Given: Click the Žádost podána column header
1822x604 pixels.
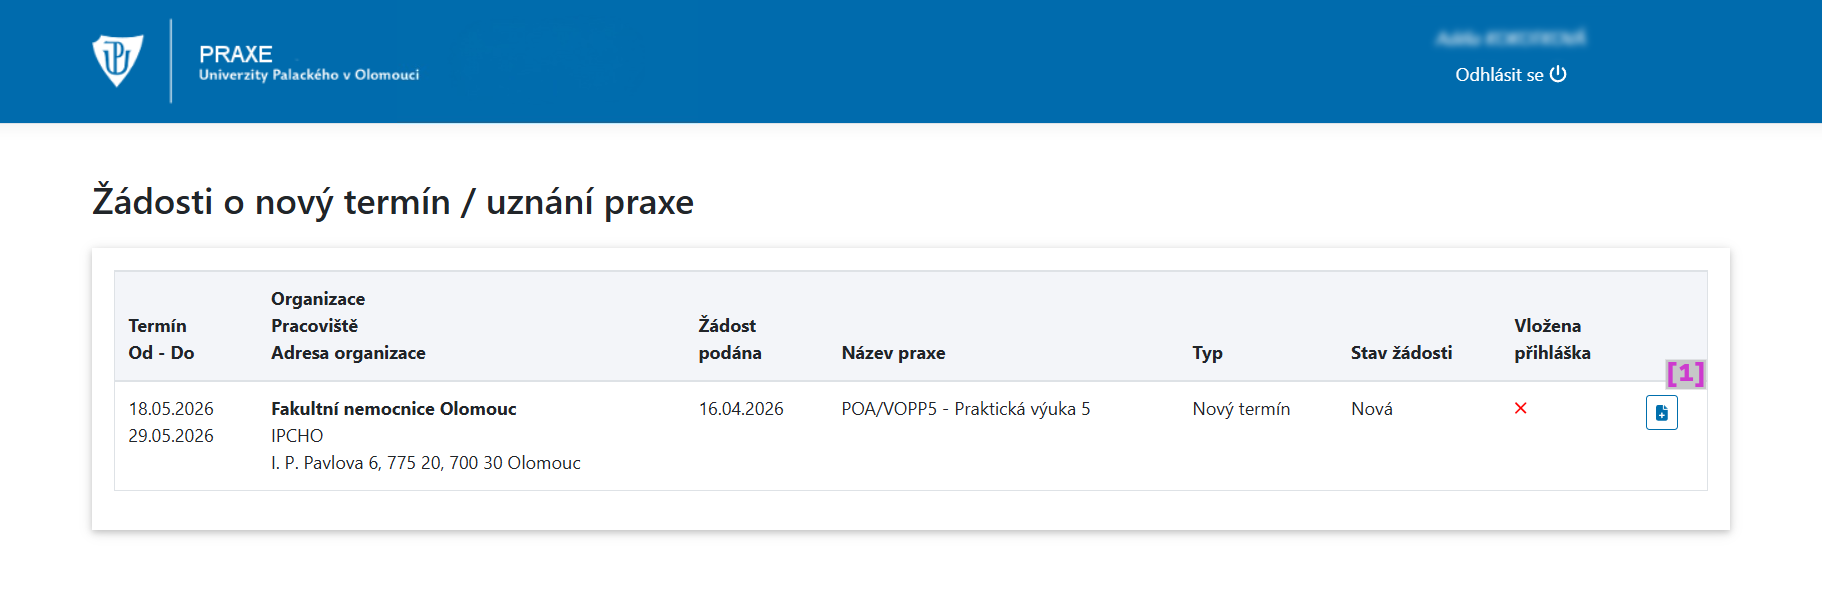Looking at the screenshot, I should pos(729,339).
